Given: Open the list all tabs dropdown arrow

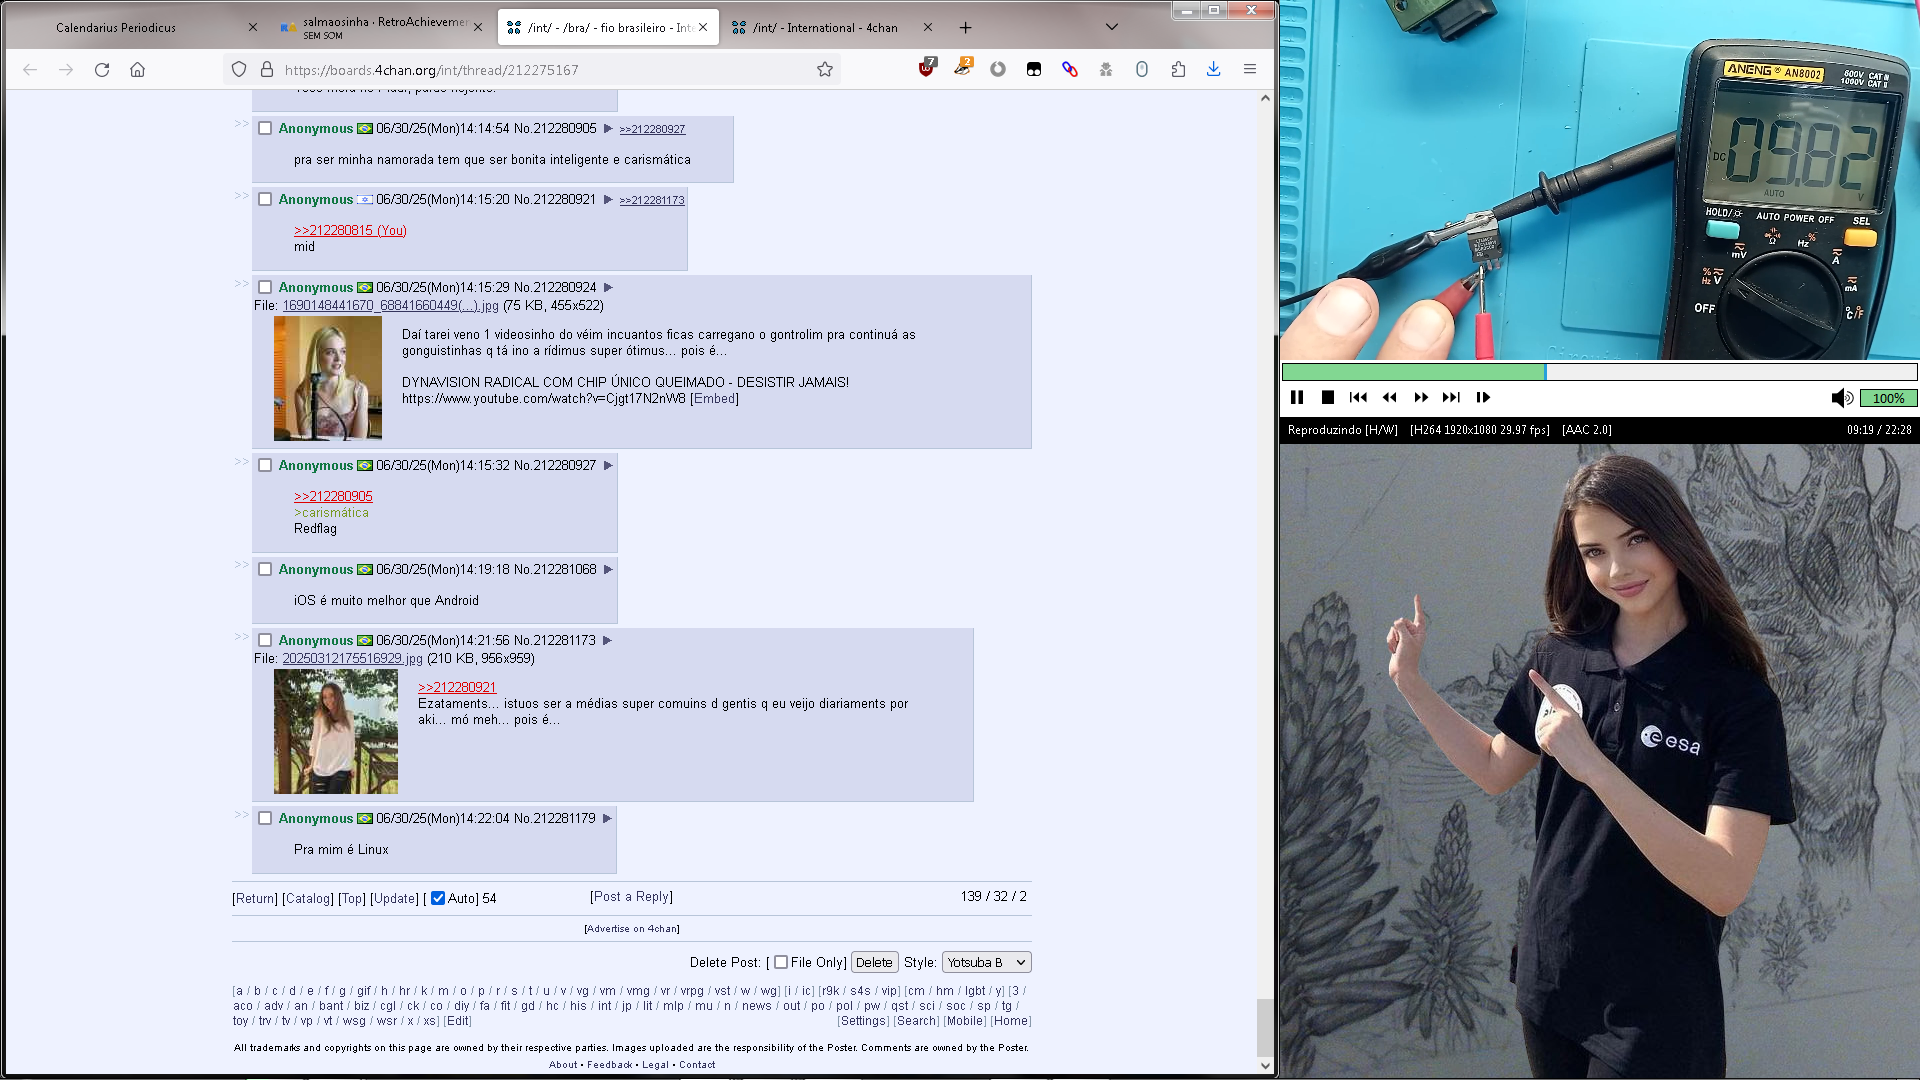Looking at the screenshot, I should click(x=1111, y=27).
